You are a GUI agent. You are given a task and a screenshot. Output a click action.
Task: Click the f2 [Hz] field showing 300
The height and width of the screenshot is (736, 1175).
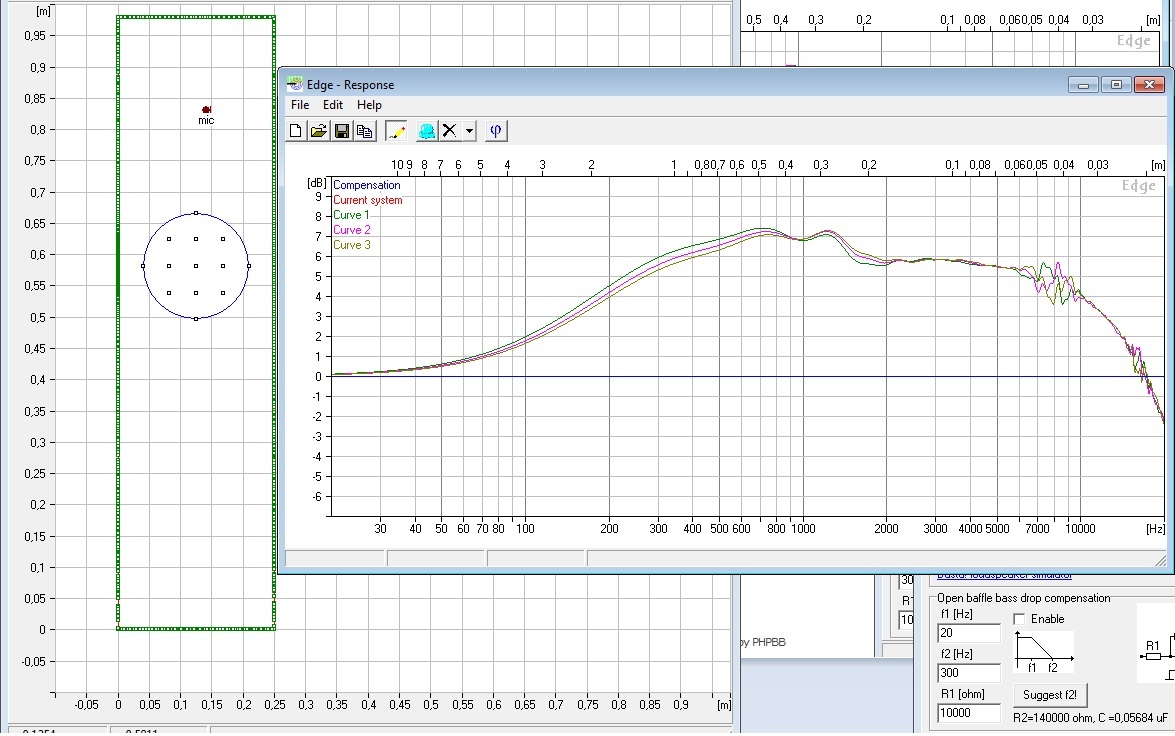tap(968, 673)
